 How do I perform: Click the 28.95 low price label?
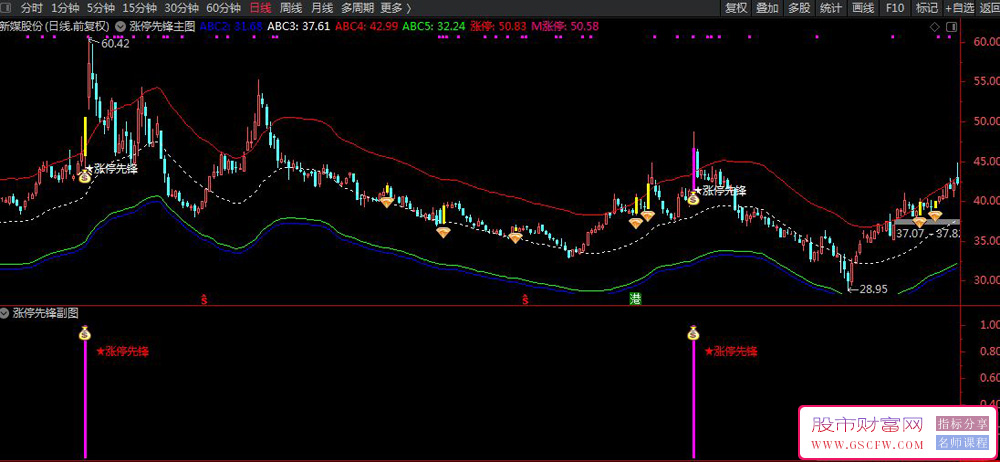[x=873, y=289]
